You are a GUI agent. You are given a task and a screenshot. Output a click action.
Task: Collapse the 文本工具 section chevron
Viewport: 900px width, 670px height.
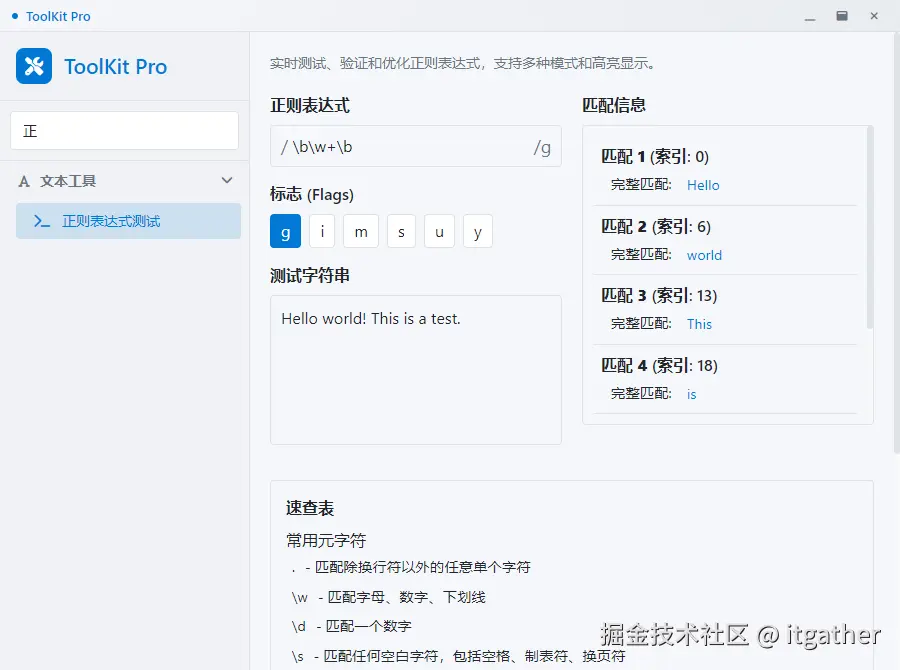(x=227, y=180)
